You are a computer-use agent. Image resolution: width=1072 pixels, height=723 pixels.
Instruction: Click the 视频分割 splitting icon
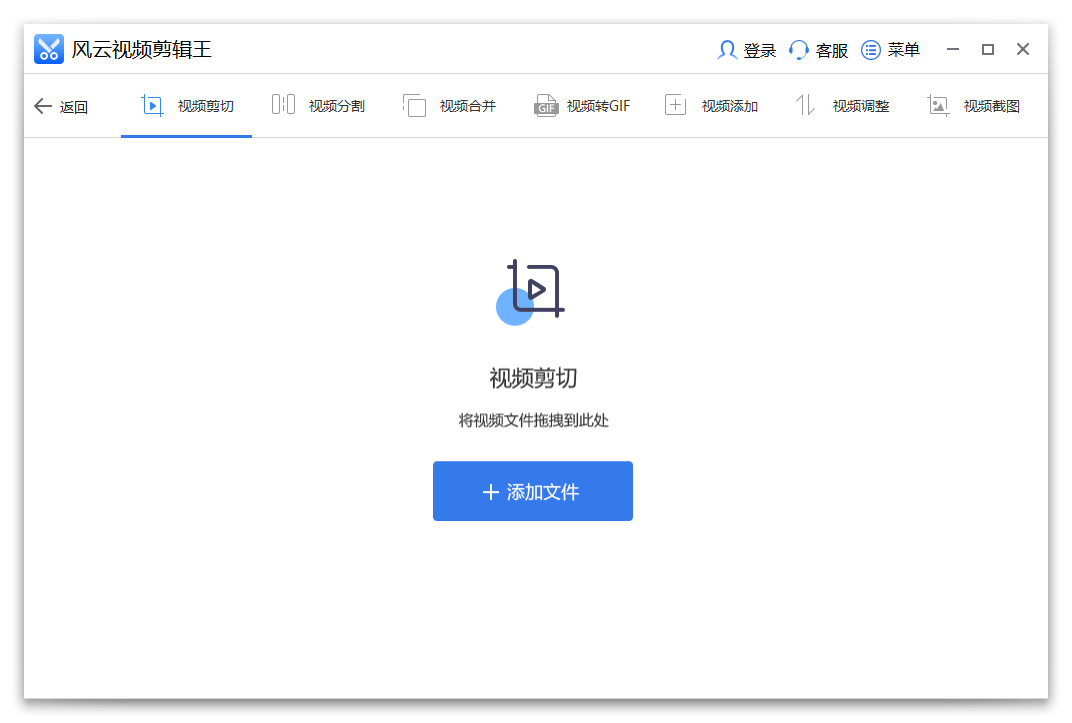pos(281,104)
